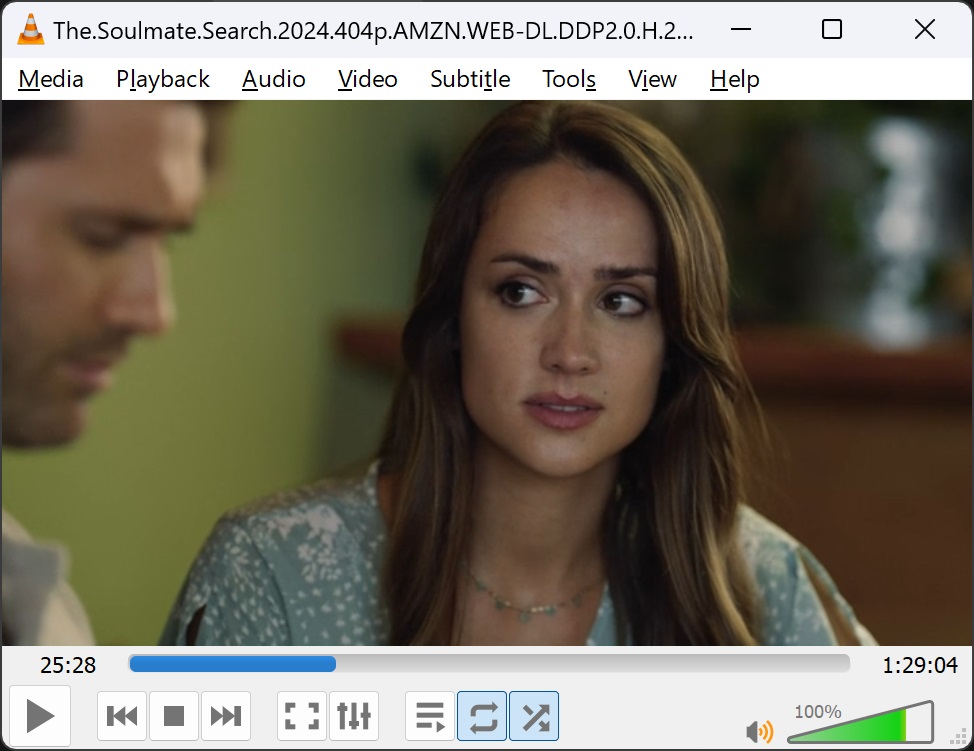Toggle remaining time at 1:29:04
974x751 pixels.
click(920, 665)
